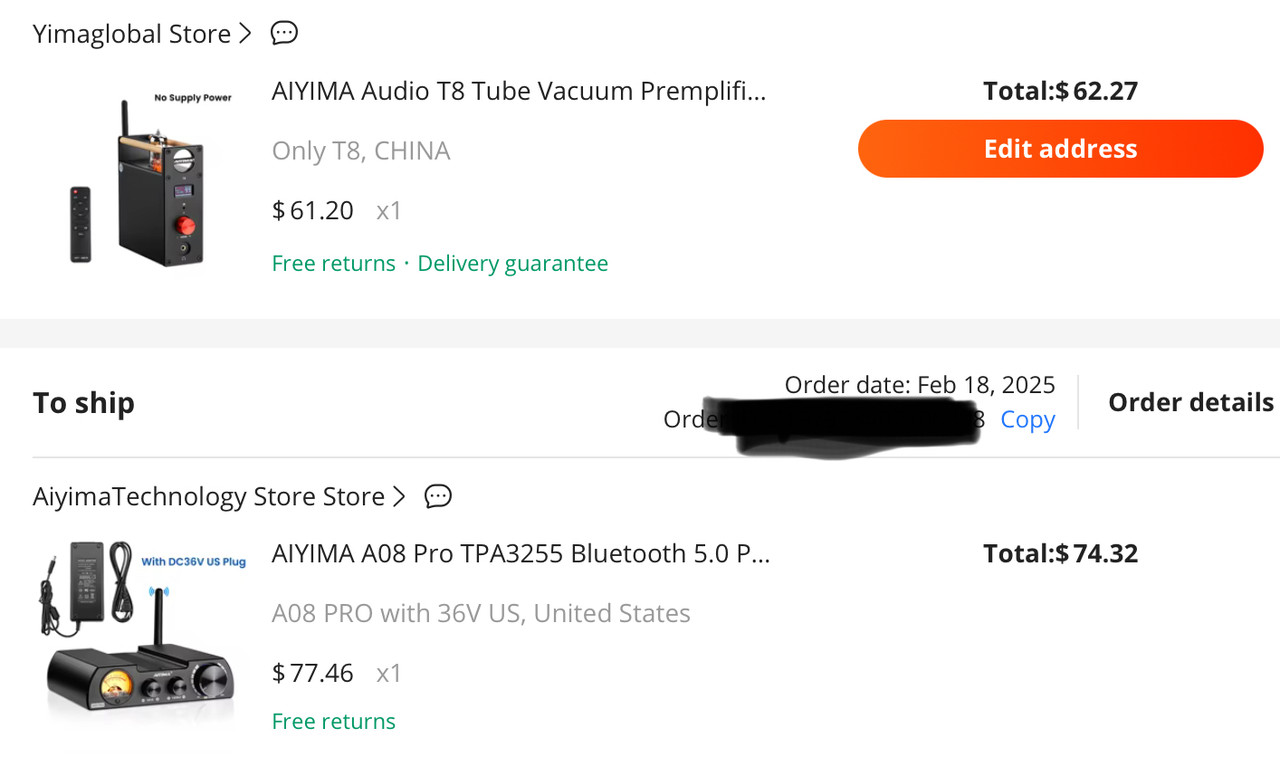1280x769 pixels.
Task: Visit AiyimaTechnology Store Store page
Action: pos(208,497)
